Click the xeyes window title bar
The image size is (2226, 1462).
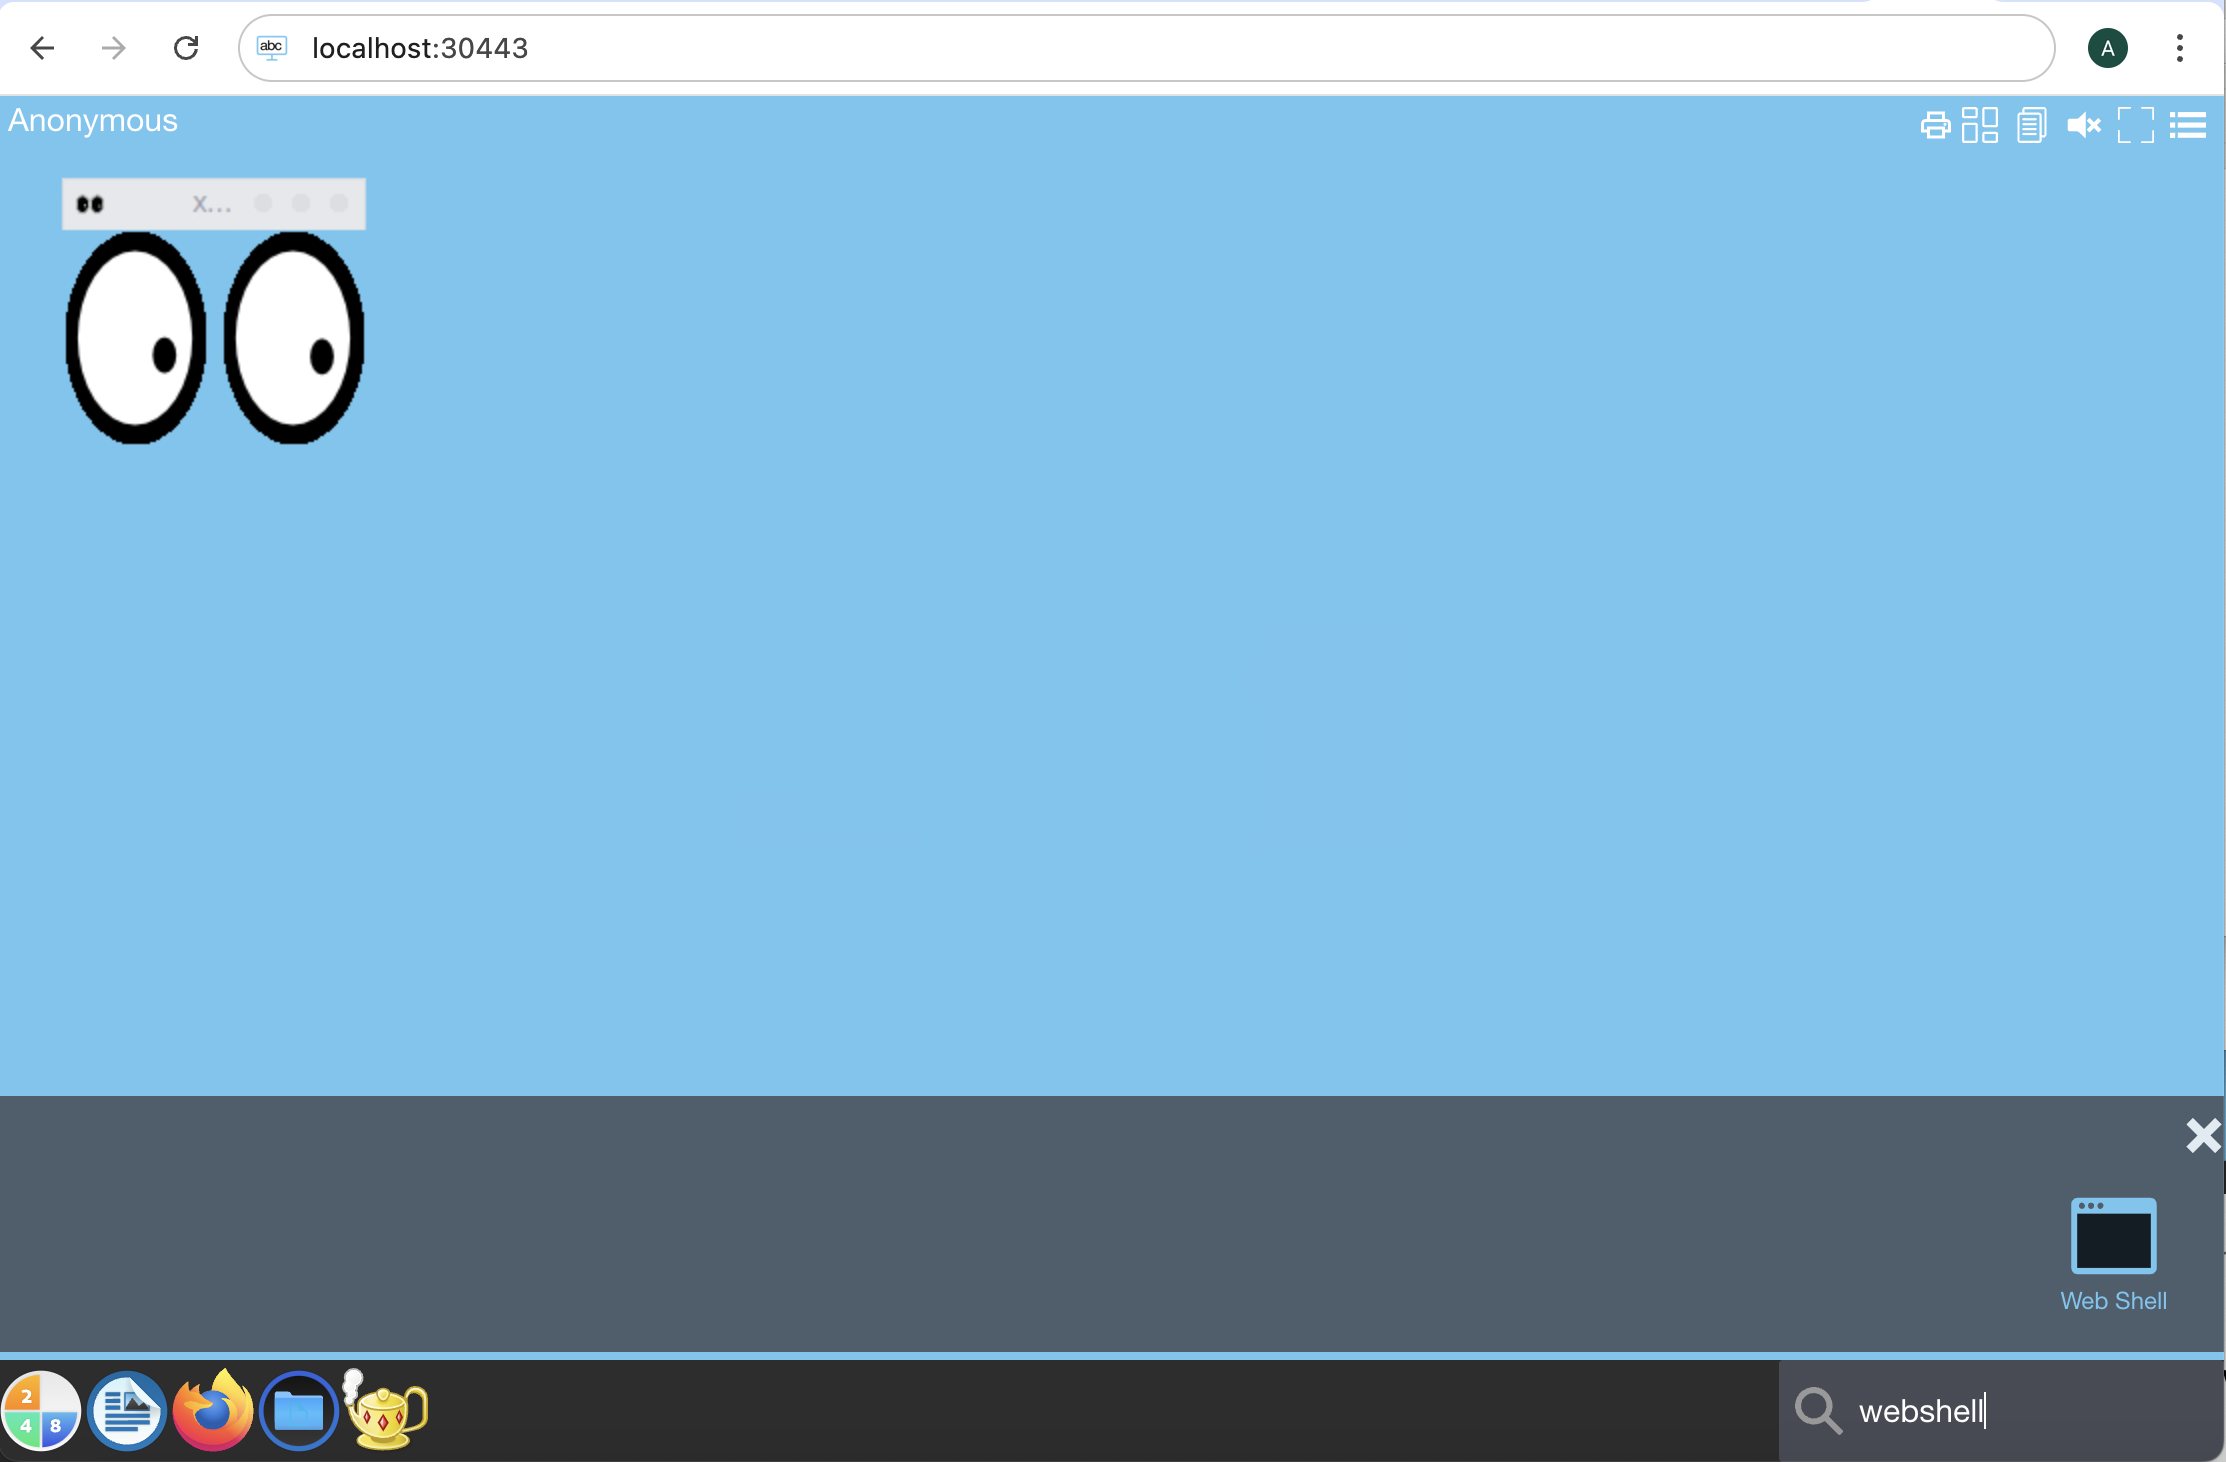(214, 204)
